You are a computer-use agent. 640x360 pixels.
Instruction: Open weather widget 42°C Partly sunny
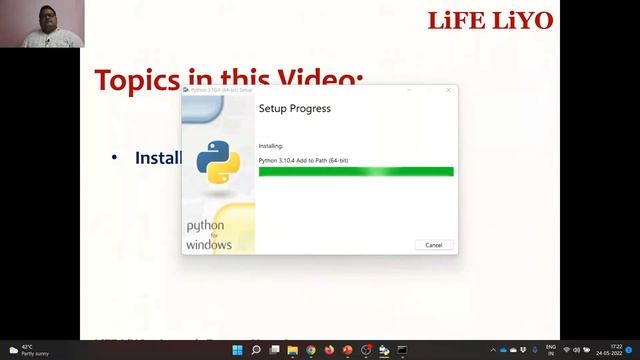(29, 350)
